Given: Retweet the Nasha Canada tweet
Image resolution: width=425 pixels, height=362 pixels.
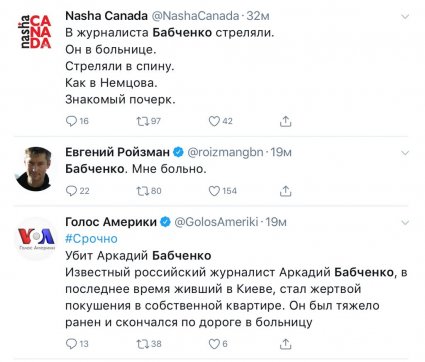Looking at the screenshot, I should pyautogui.click(x=143, y=121).
